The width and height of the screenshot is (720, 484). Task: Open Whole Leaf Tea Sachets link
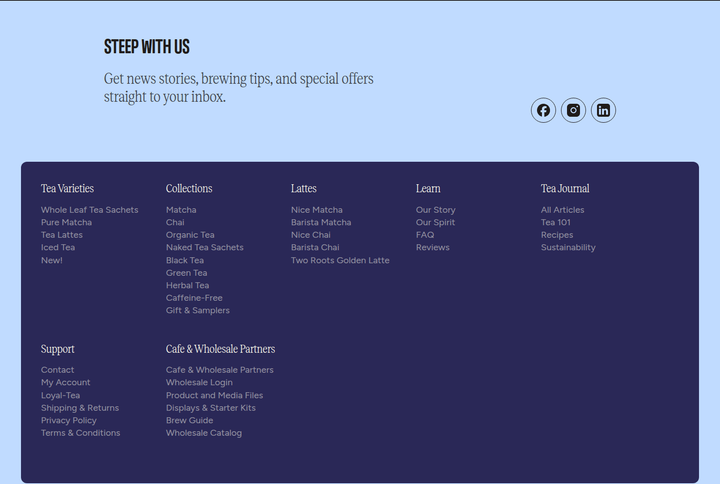pyautogui.click(x=90, y=210)
